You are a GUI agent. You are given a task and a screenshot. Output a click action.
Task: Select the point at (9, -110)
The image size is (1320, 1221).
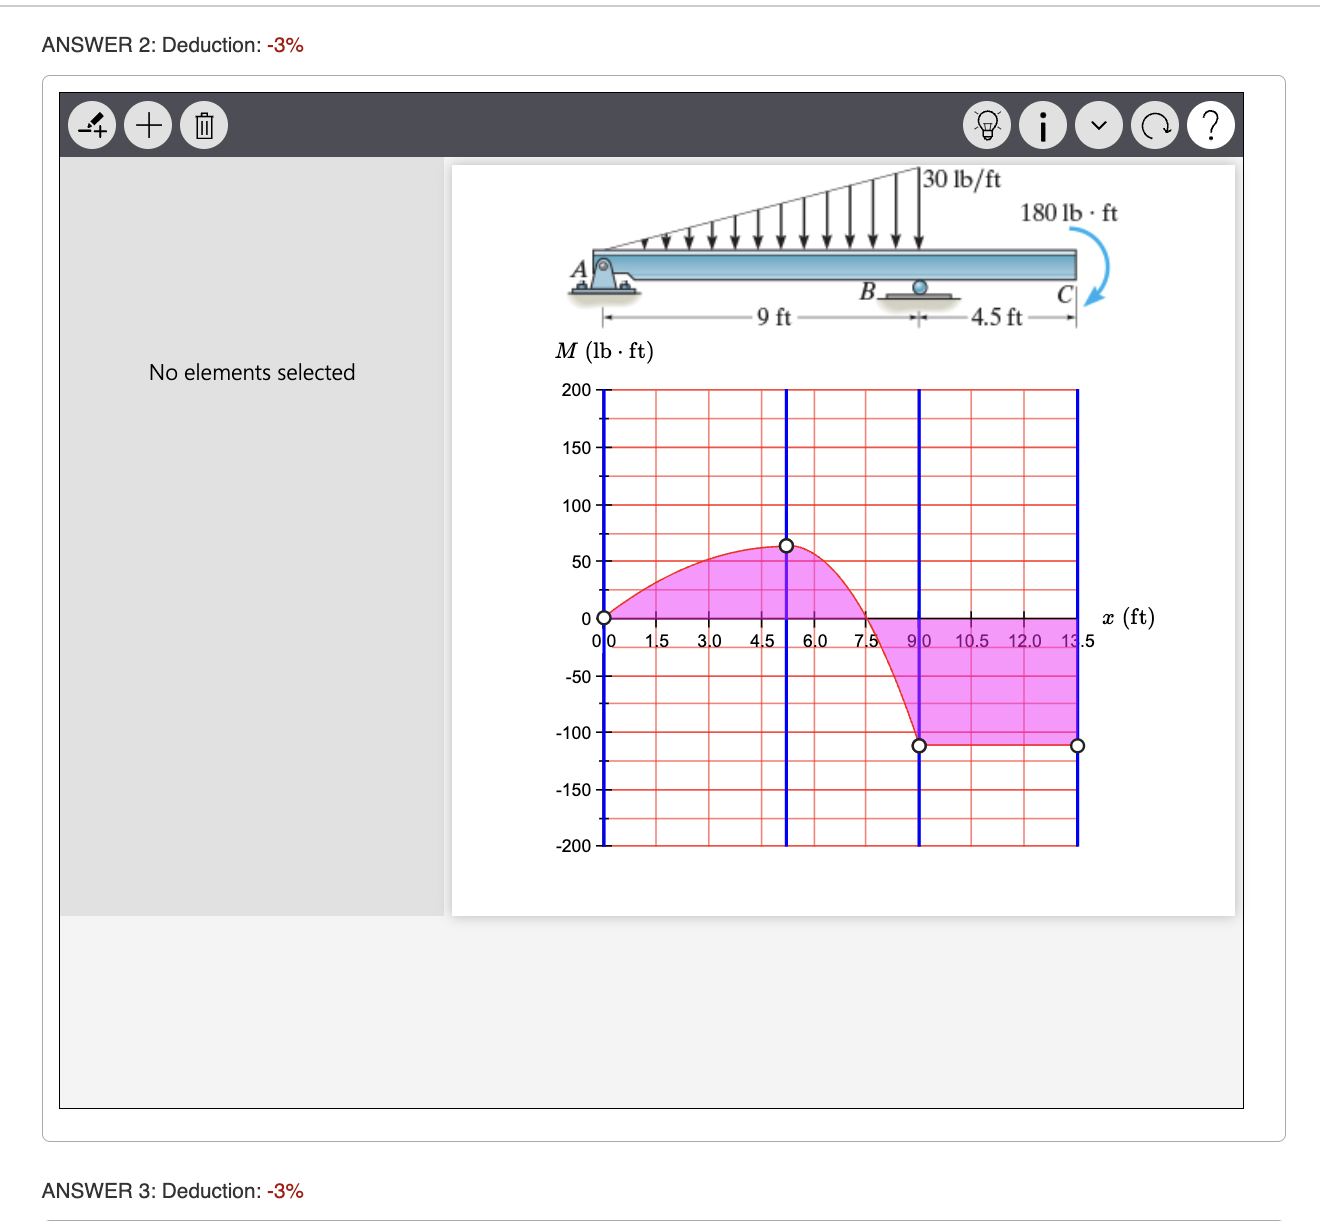(x=919, y=745)
